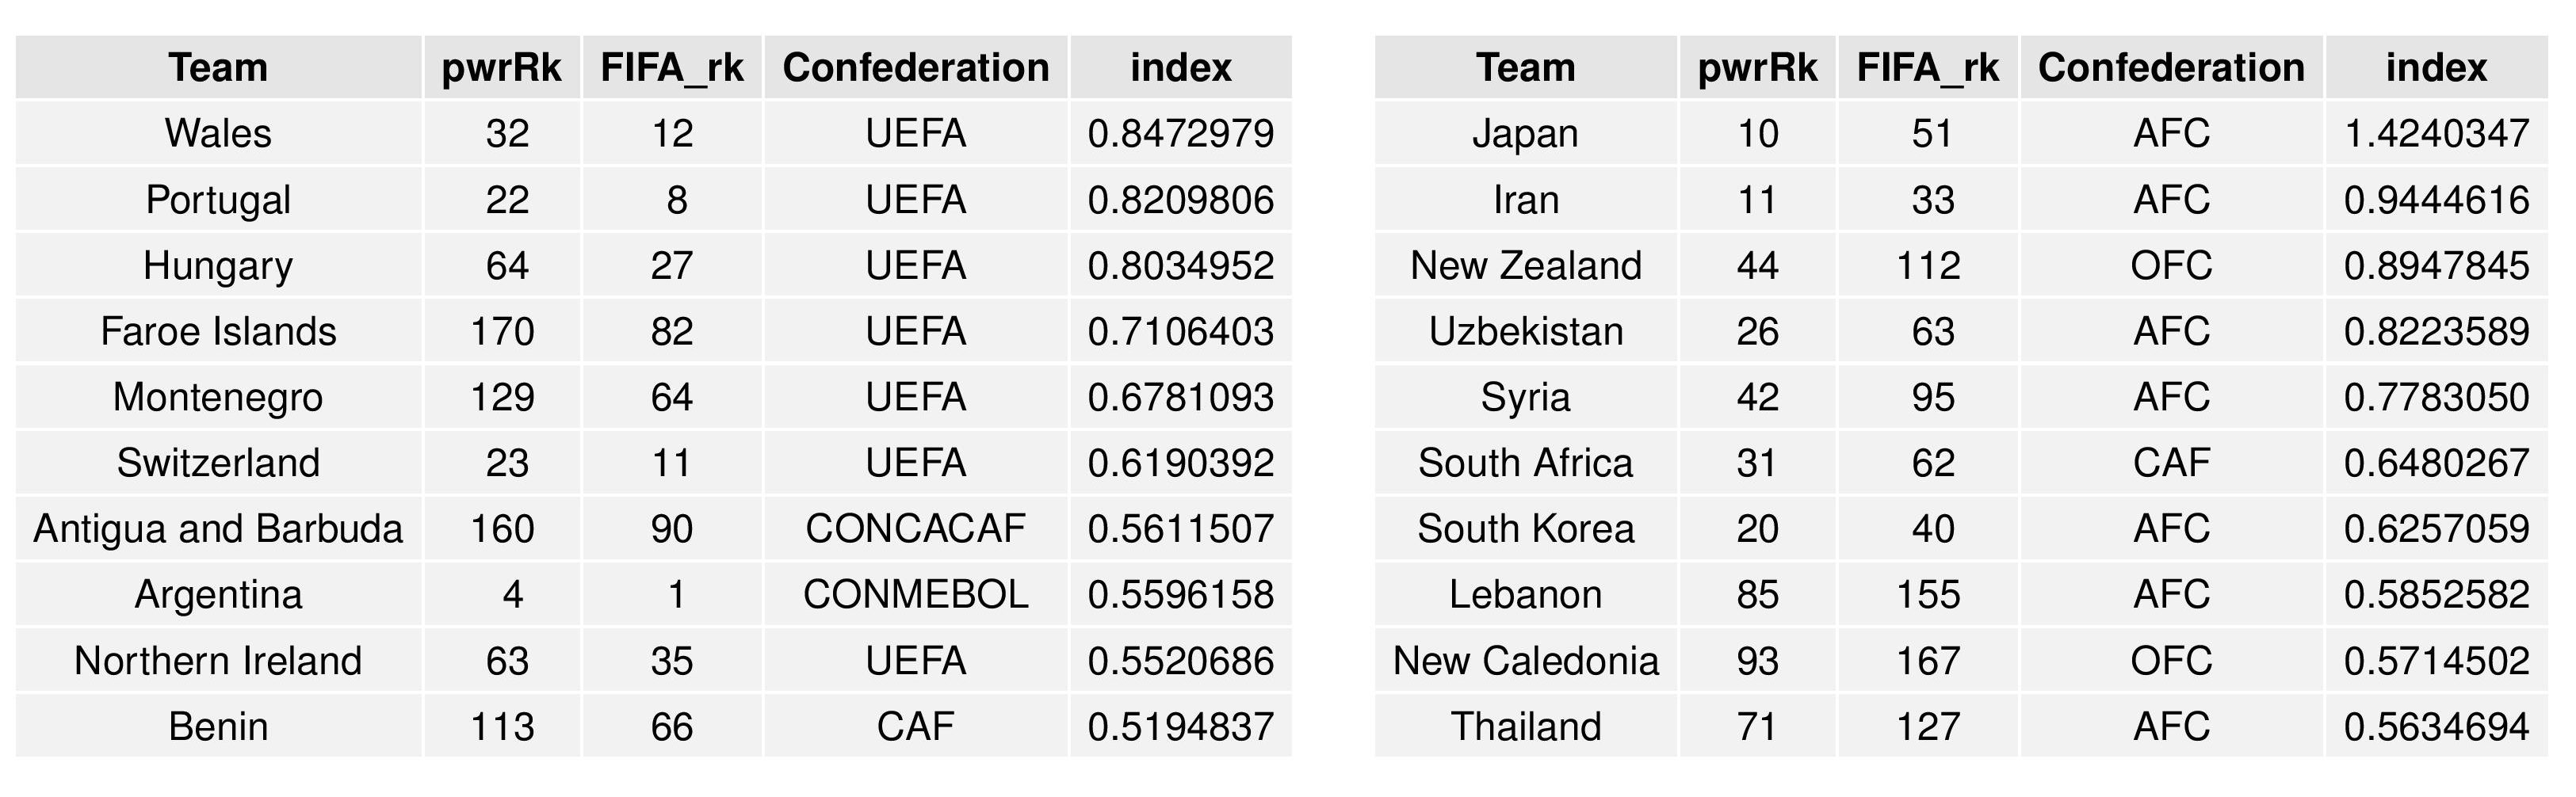
Task: Click Thailand's index value 0.5634694
Action: 2436,726
